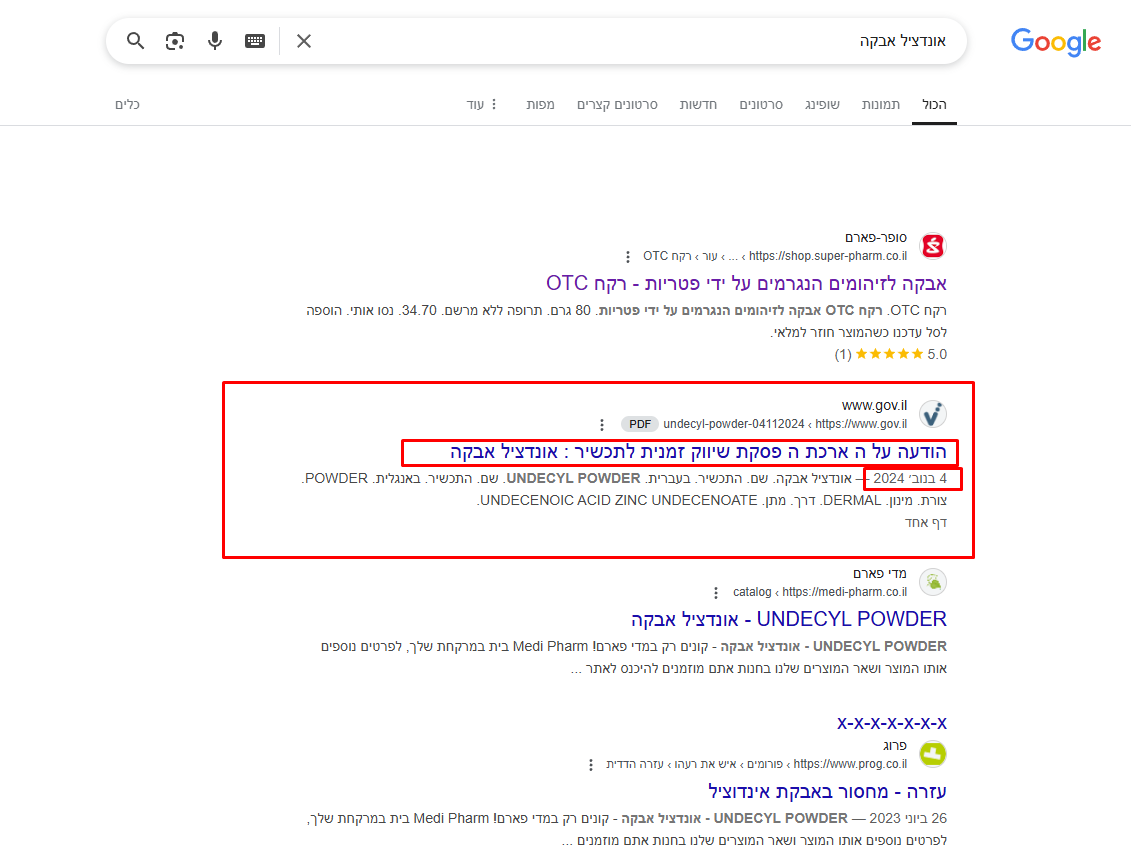Click the דף אחד text under gov.il result
The width and height of the screenshot is (1131, 868).
925,522
